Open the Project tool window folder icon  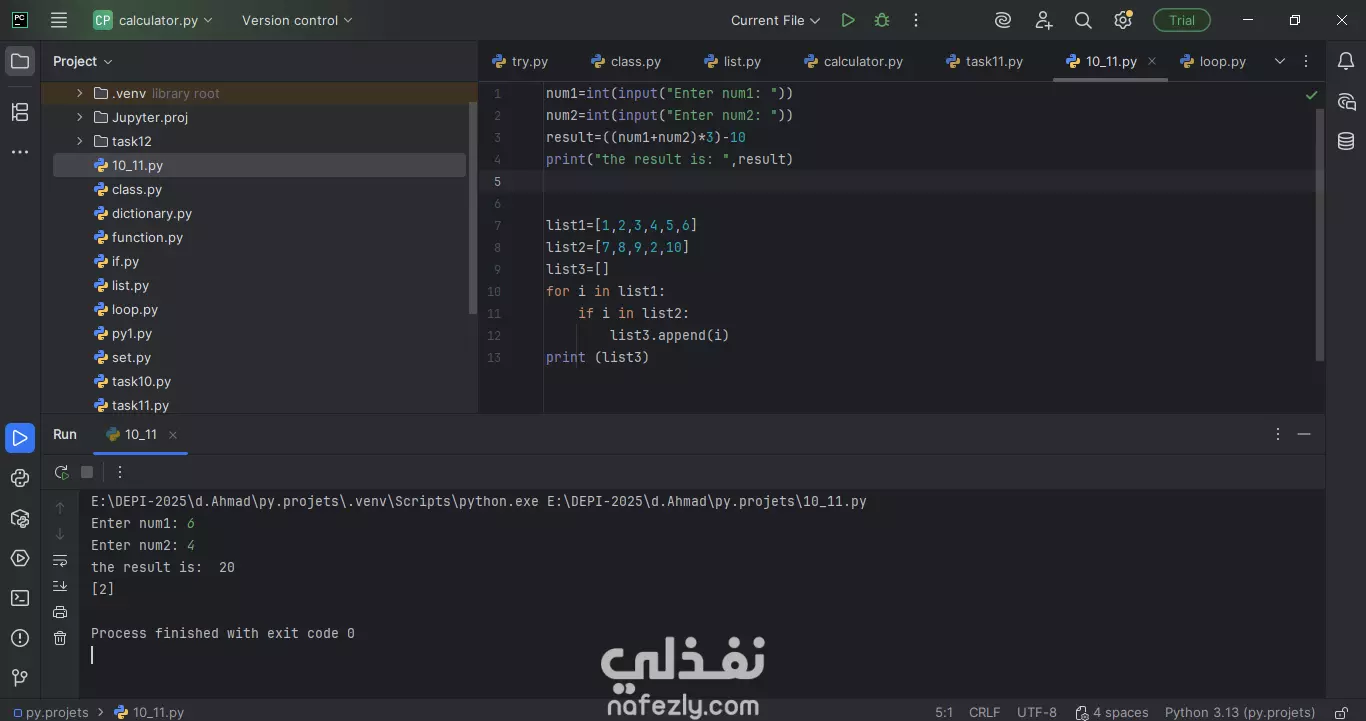[20, 62]
